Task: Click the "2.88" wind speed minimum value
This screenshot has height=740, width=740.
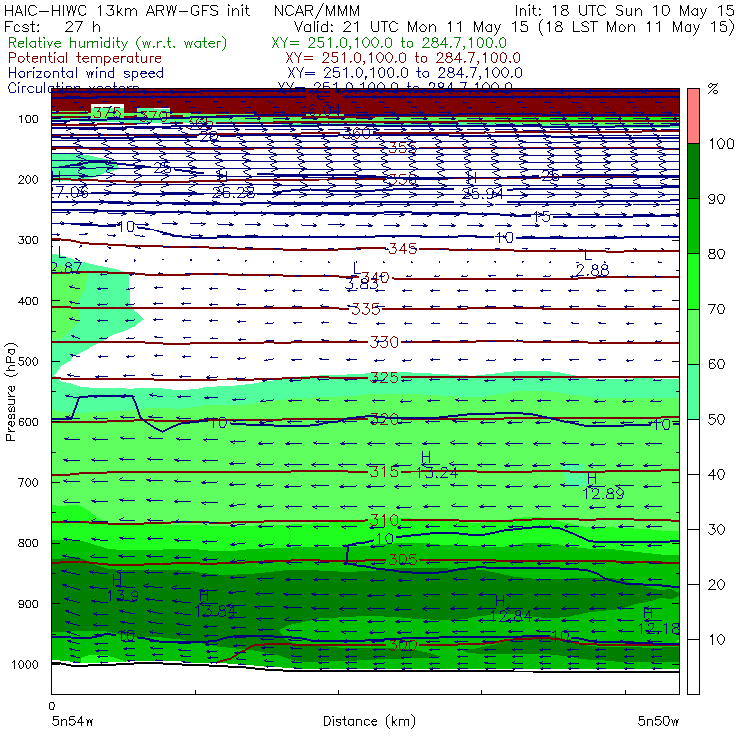Action: 592,270
